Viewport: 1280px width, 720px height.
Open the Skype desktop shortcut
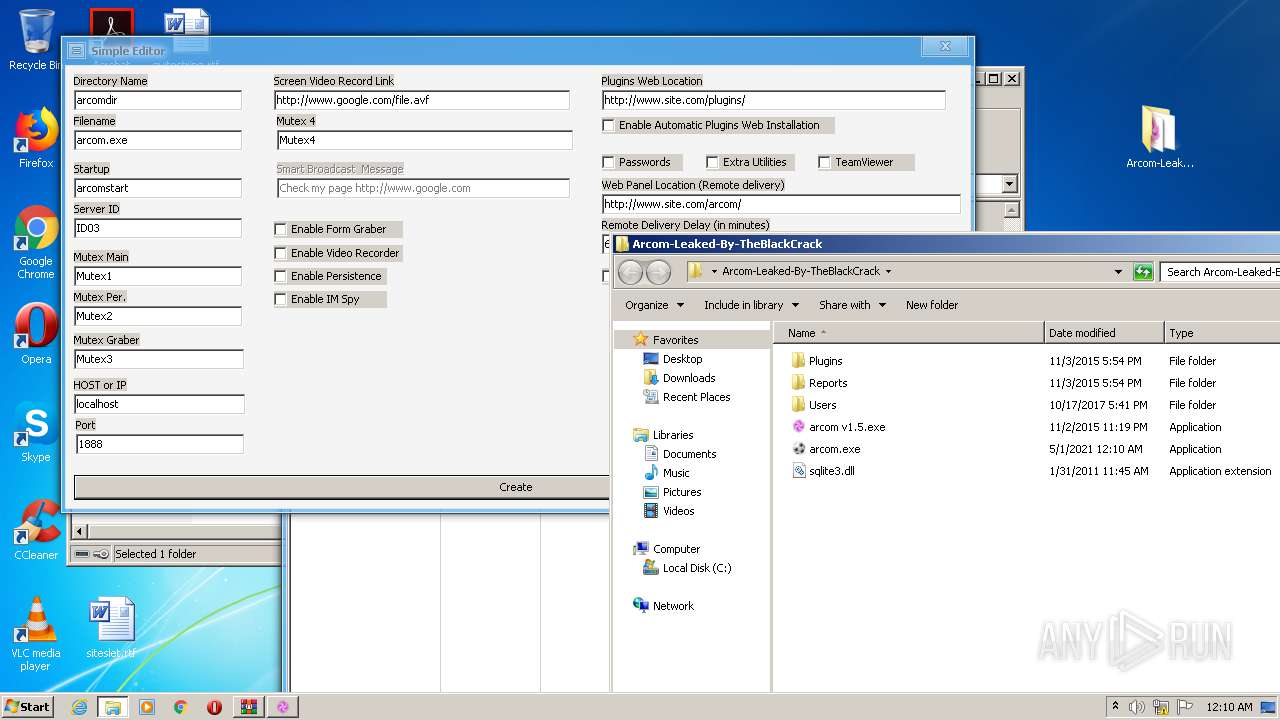coord(36,432)
